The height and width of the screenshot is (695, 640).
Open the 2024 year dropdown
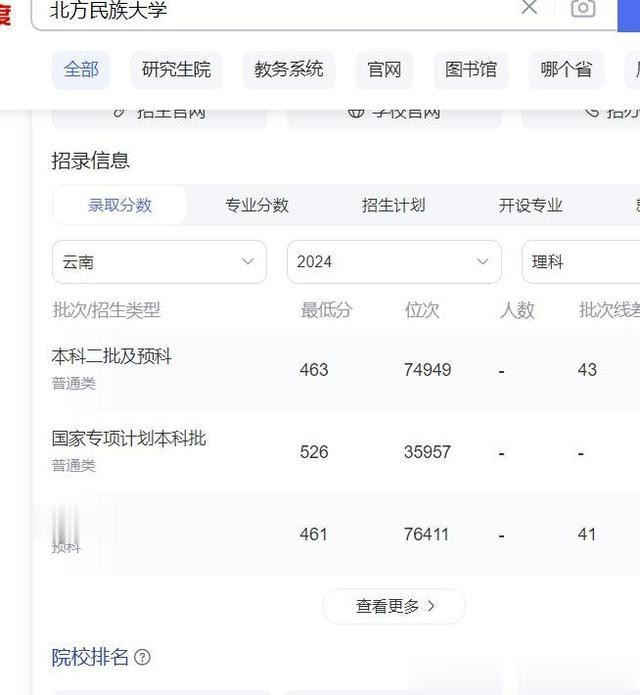394,262
